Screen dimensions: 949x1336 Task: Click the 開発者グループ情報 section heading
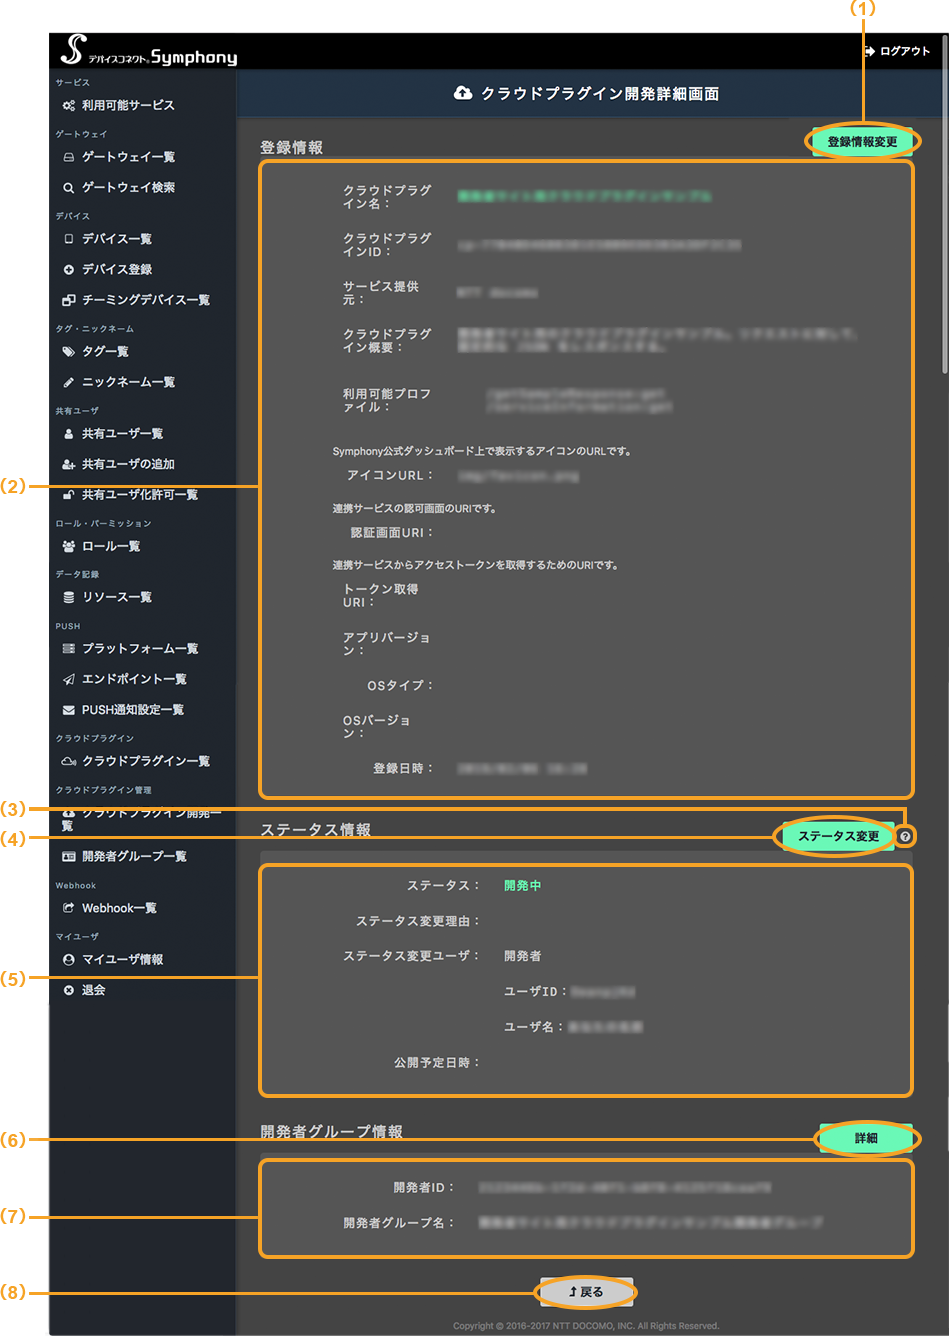click(x=331, y=1132)
